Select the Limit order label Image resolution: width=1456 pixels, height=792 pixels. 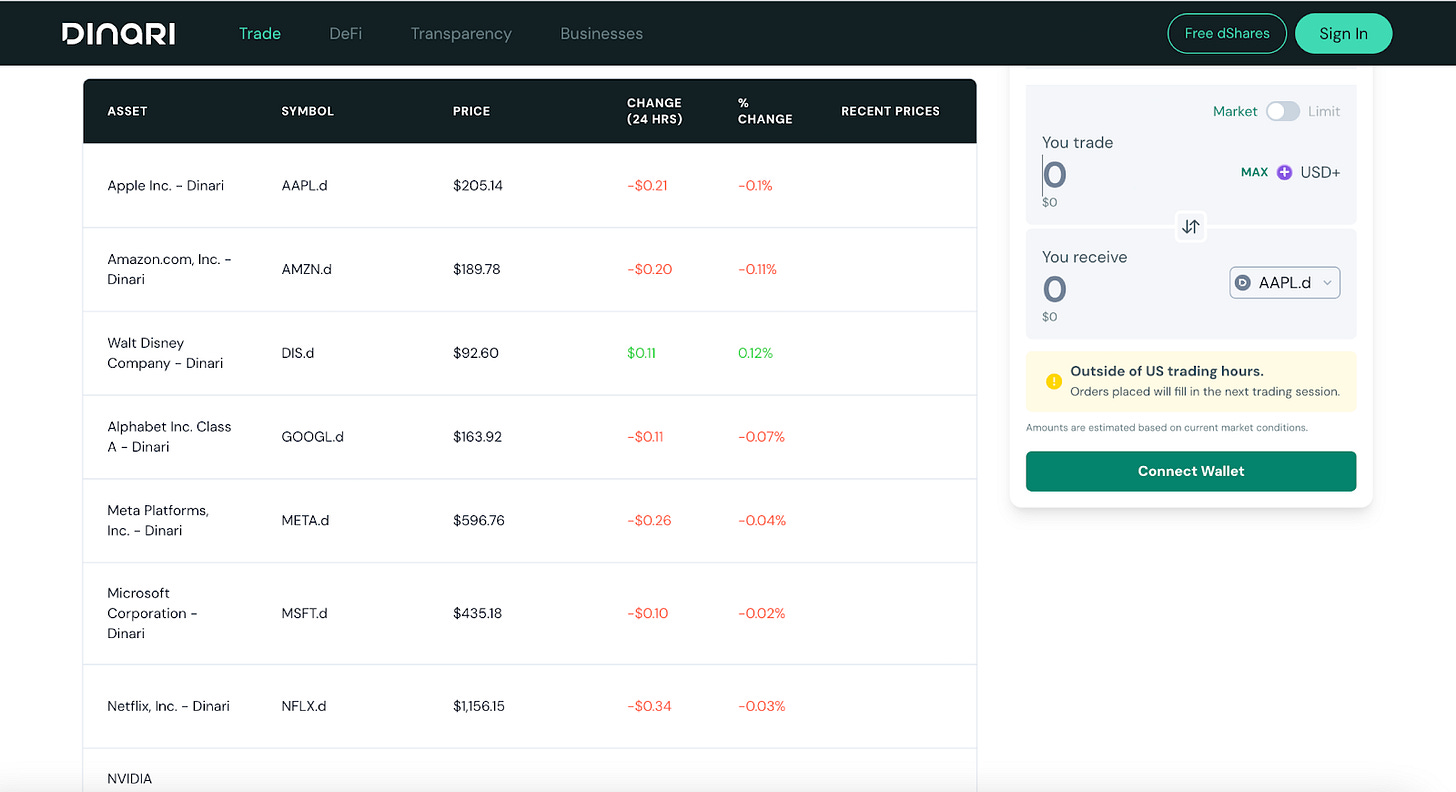[x=1324, y=111]
